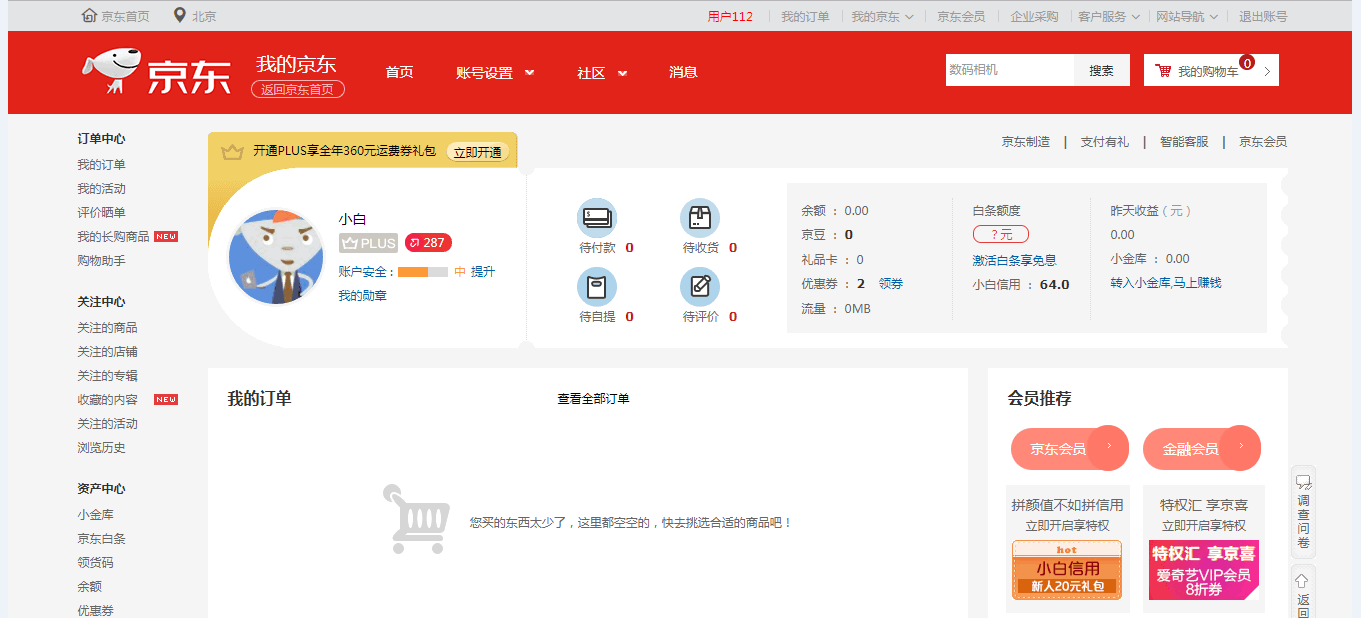
Task: Open the 待评价 review icon
Action: [x=700, y=287]
